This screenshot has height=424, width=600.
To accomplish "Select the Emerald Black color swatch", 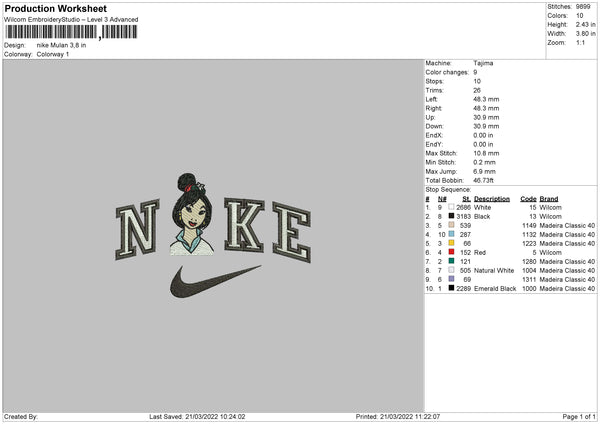I will click(452, 288).
